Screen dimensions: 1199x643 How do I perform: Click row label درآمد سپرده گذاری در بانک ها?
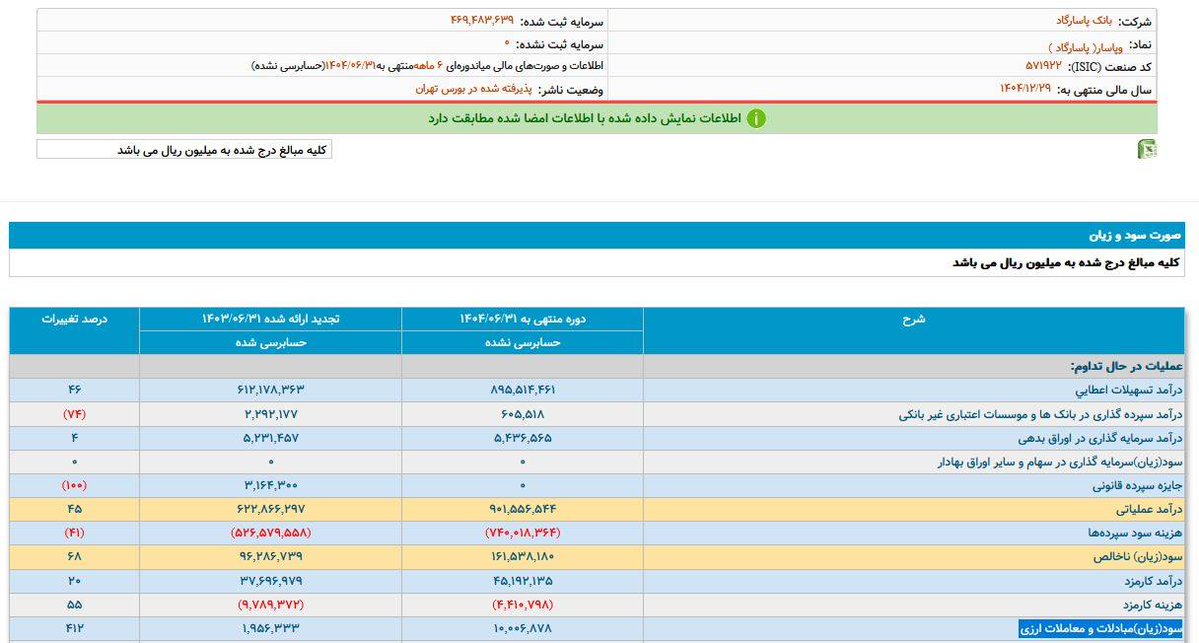tap(1041, 414)
